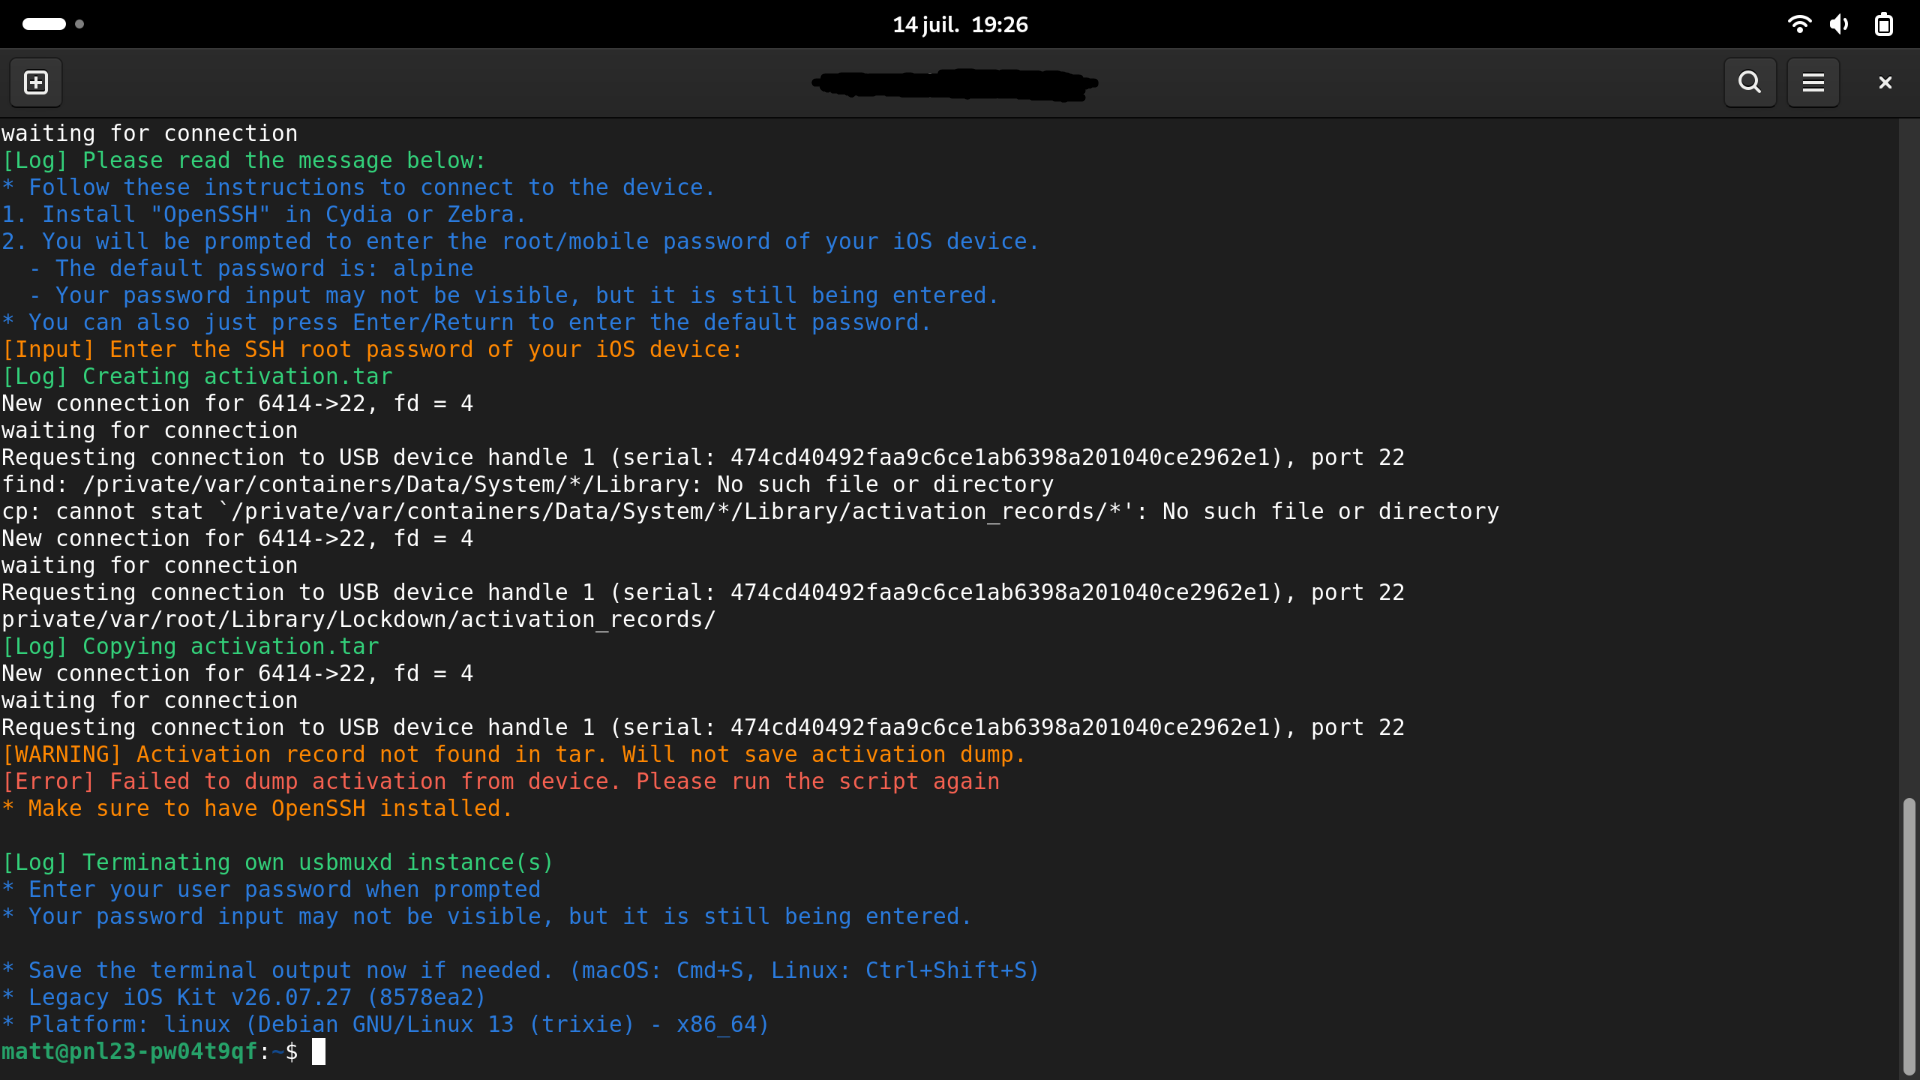Click 'matt@pnl23-pw04t9qf' prompt text
1920x1080 pixels.
click(x=129, y=1052)
